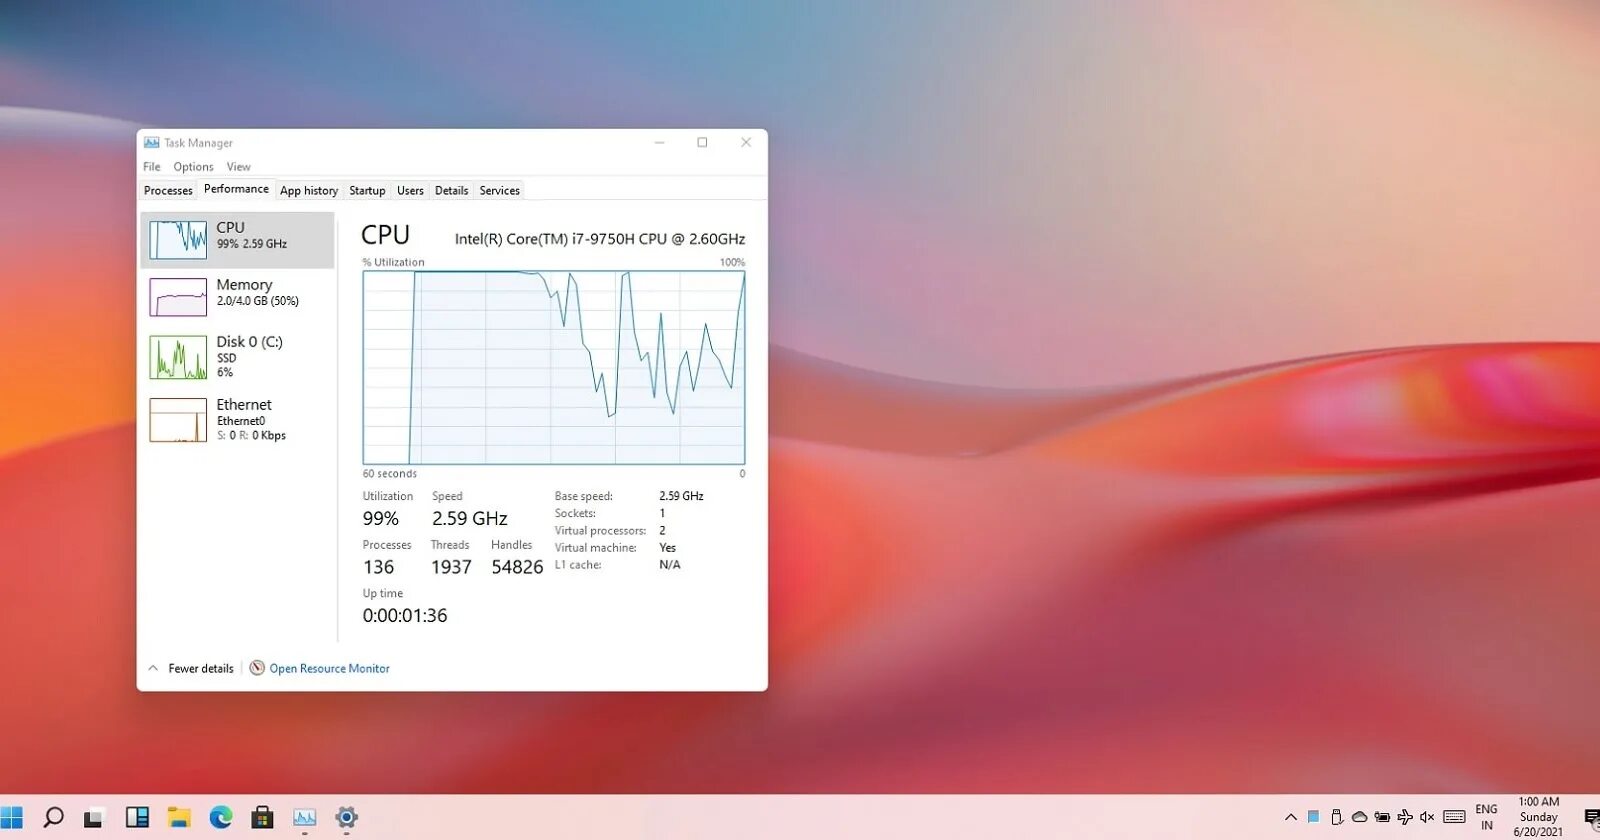Open Task View from the taskbar

[x=94, y=817]
